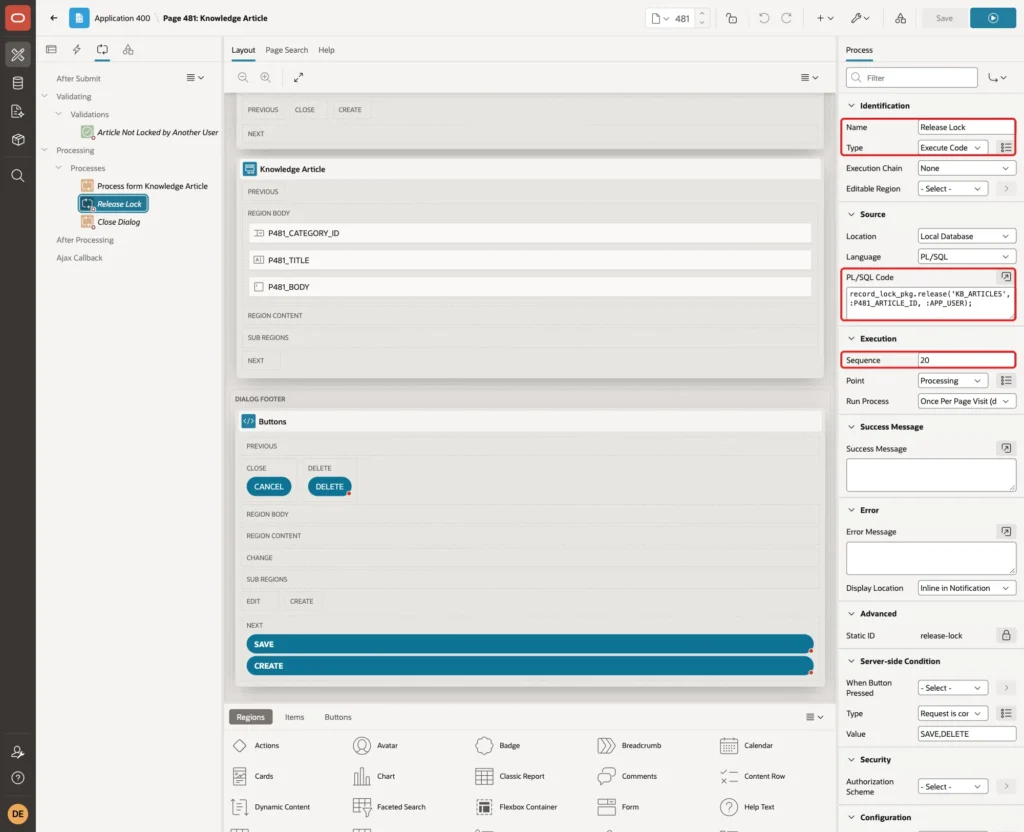Select the Buttons gallery tab

coord(338,716)
